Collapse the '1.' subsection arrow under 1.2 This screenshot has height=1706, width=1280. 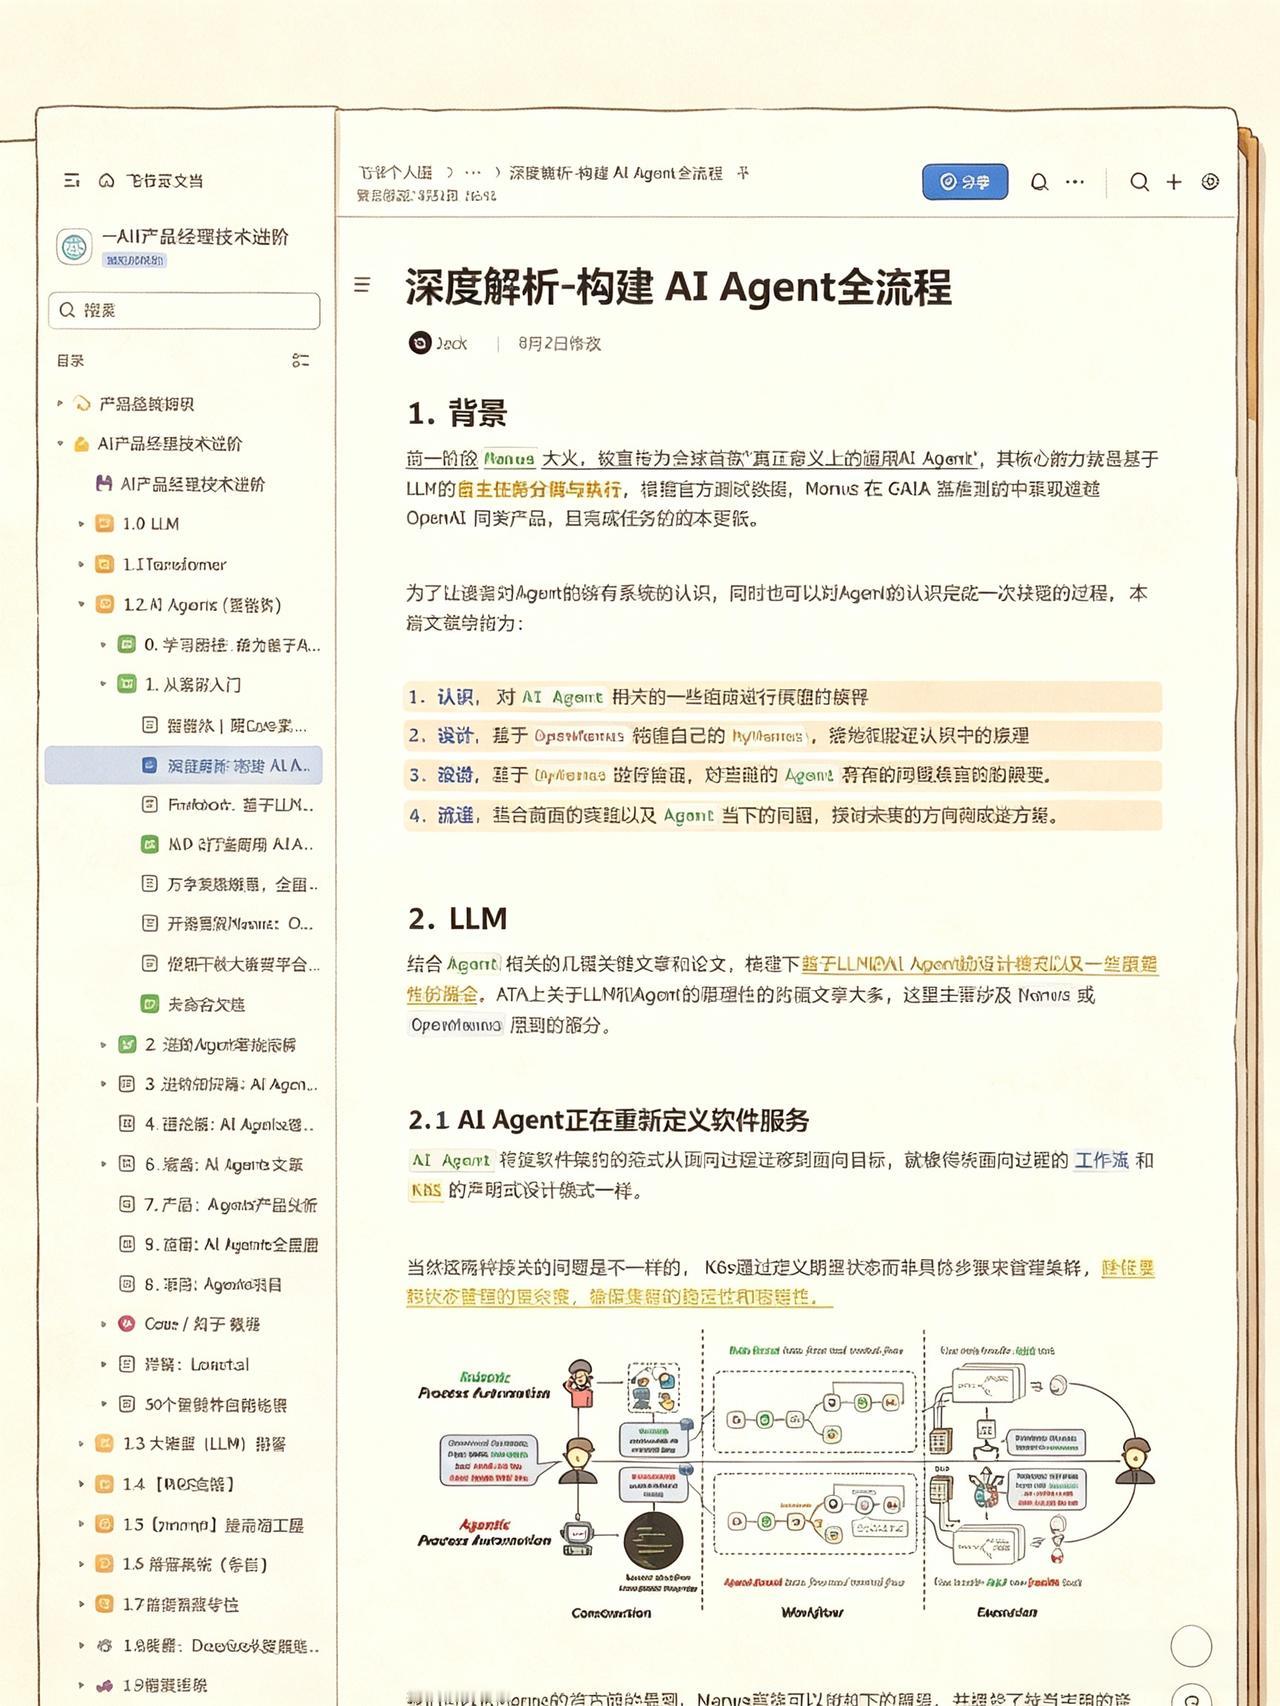click(104, 684)
